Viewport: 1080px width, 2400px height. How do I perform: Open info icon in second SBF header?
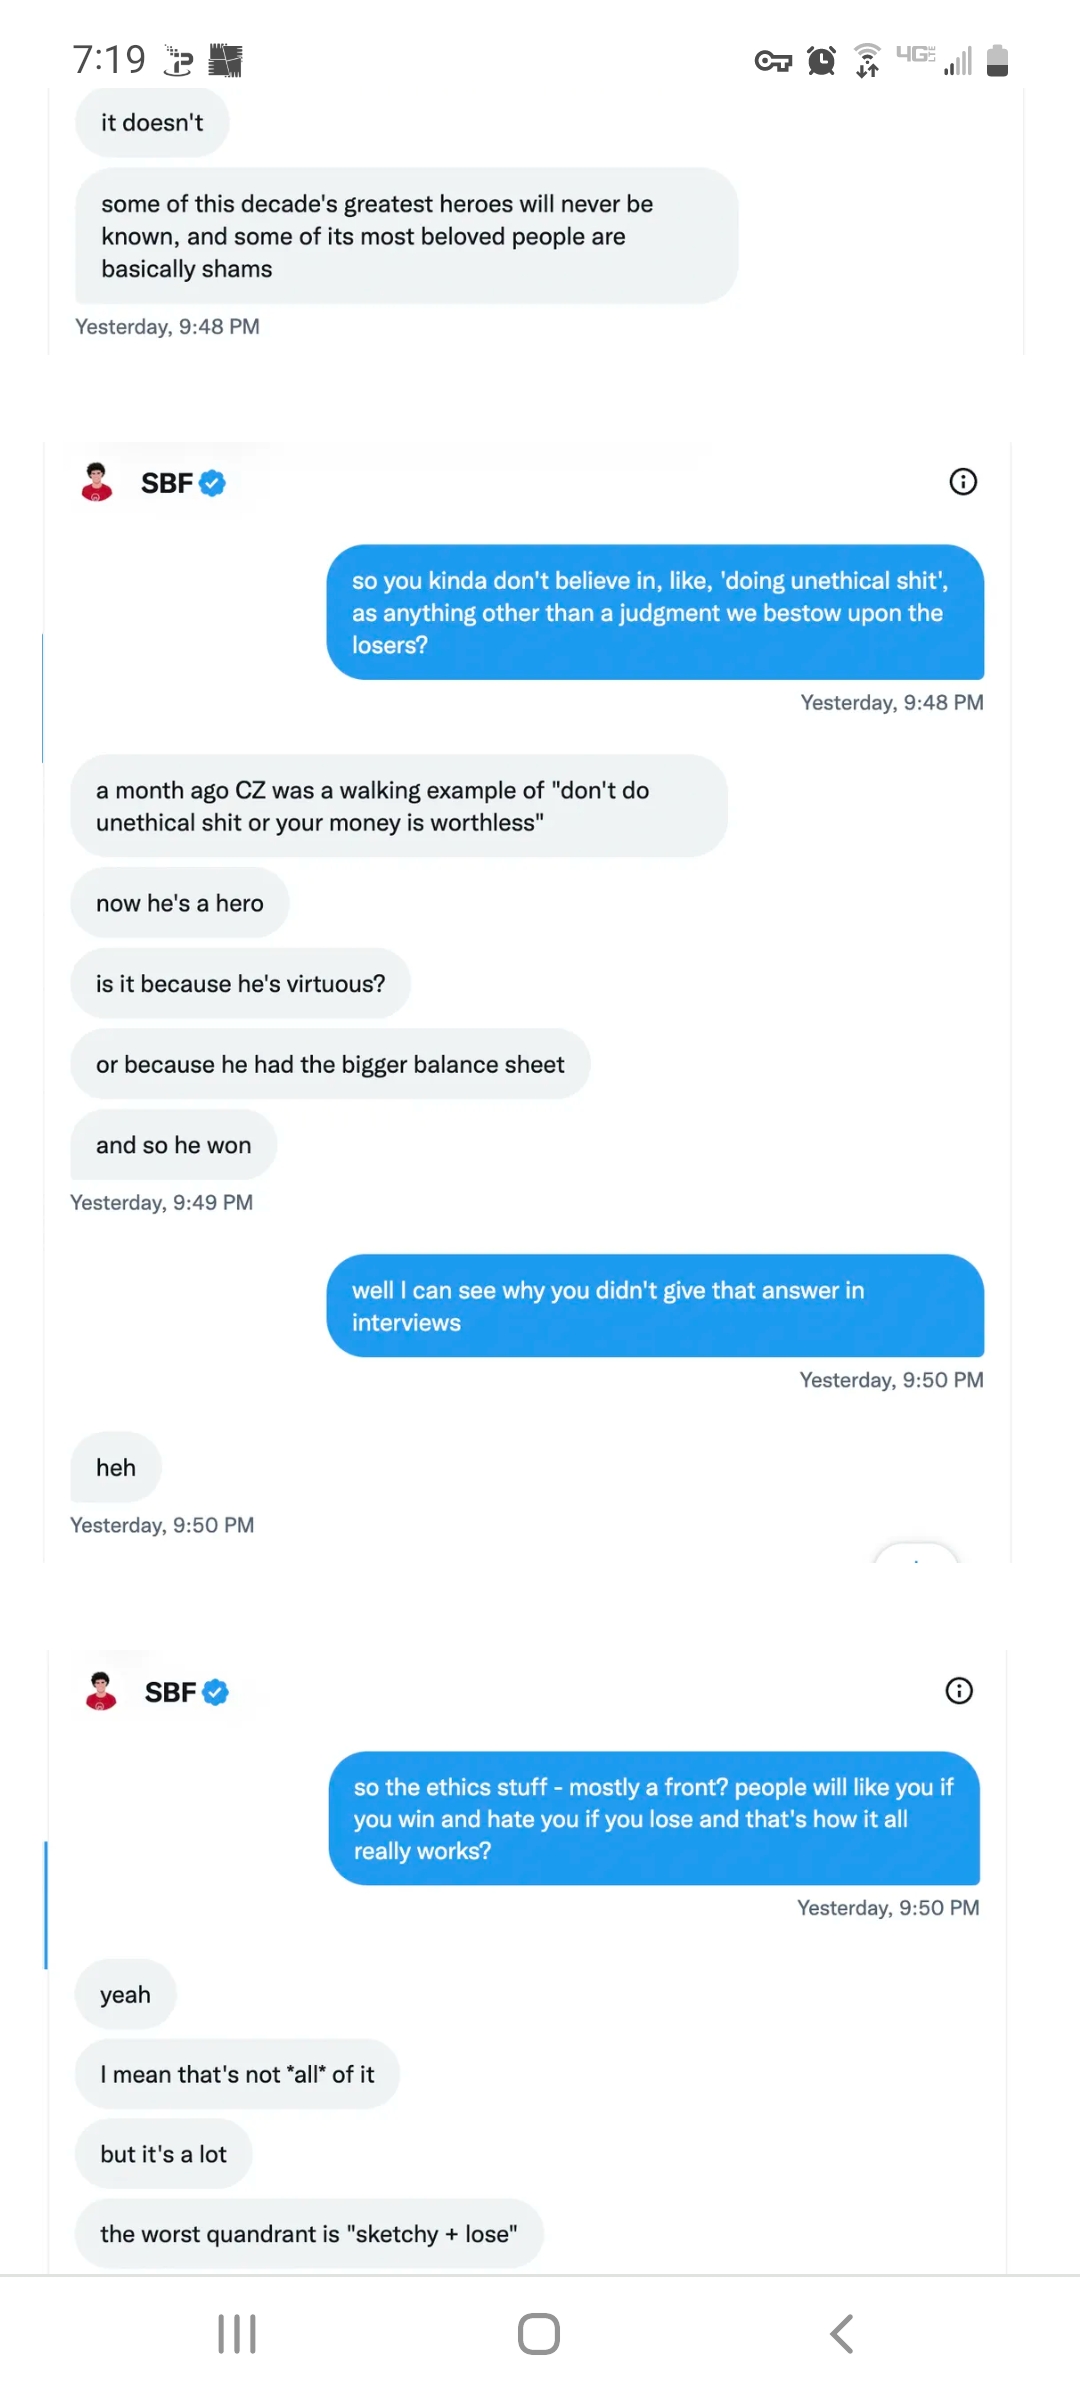[x=959, y=1691]
